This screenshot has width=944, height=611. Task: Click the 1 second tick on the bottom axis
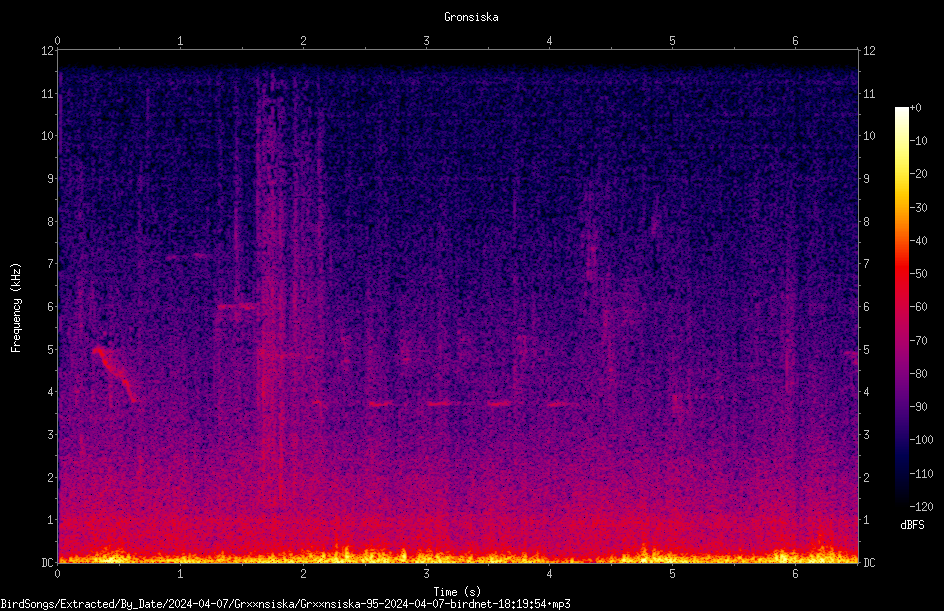180,574
